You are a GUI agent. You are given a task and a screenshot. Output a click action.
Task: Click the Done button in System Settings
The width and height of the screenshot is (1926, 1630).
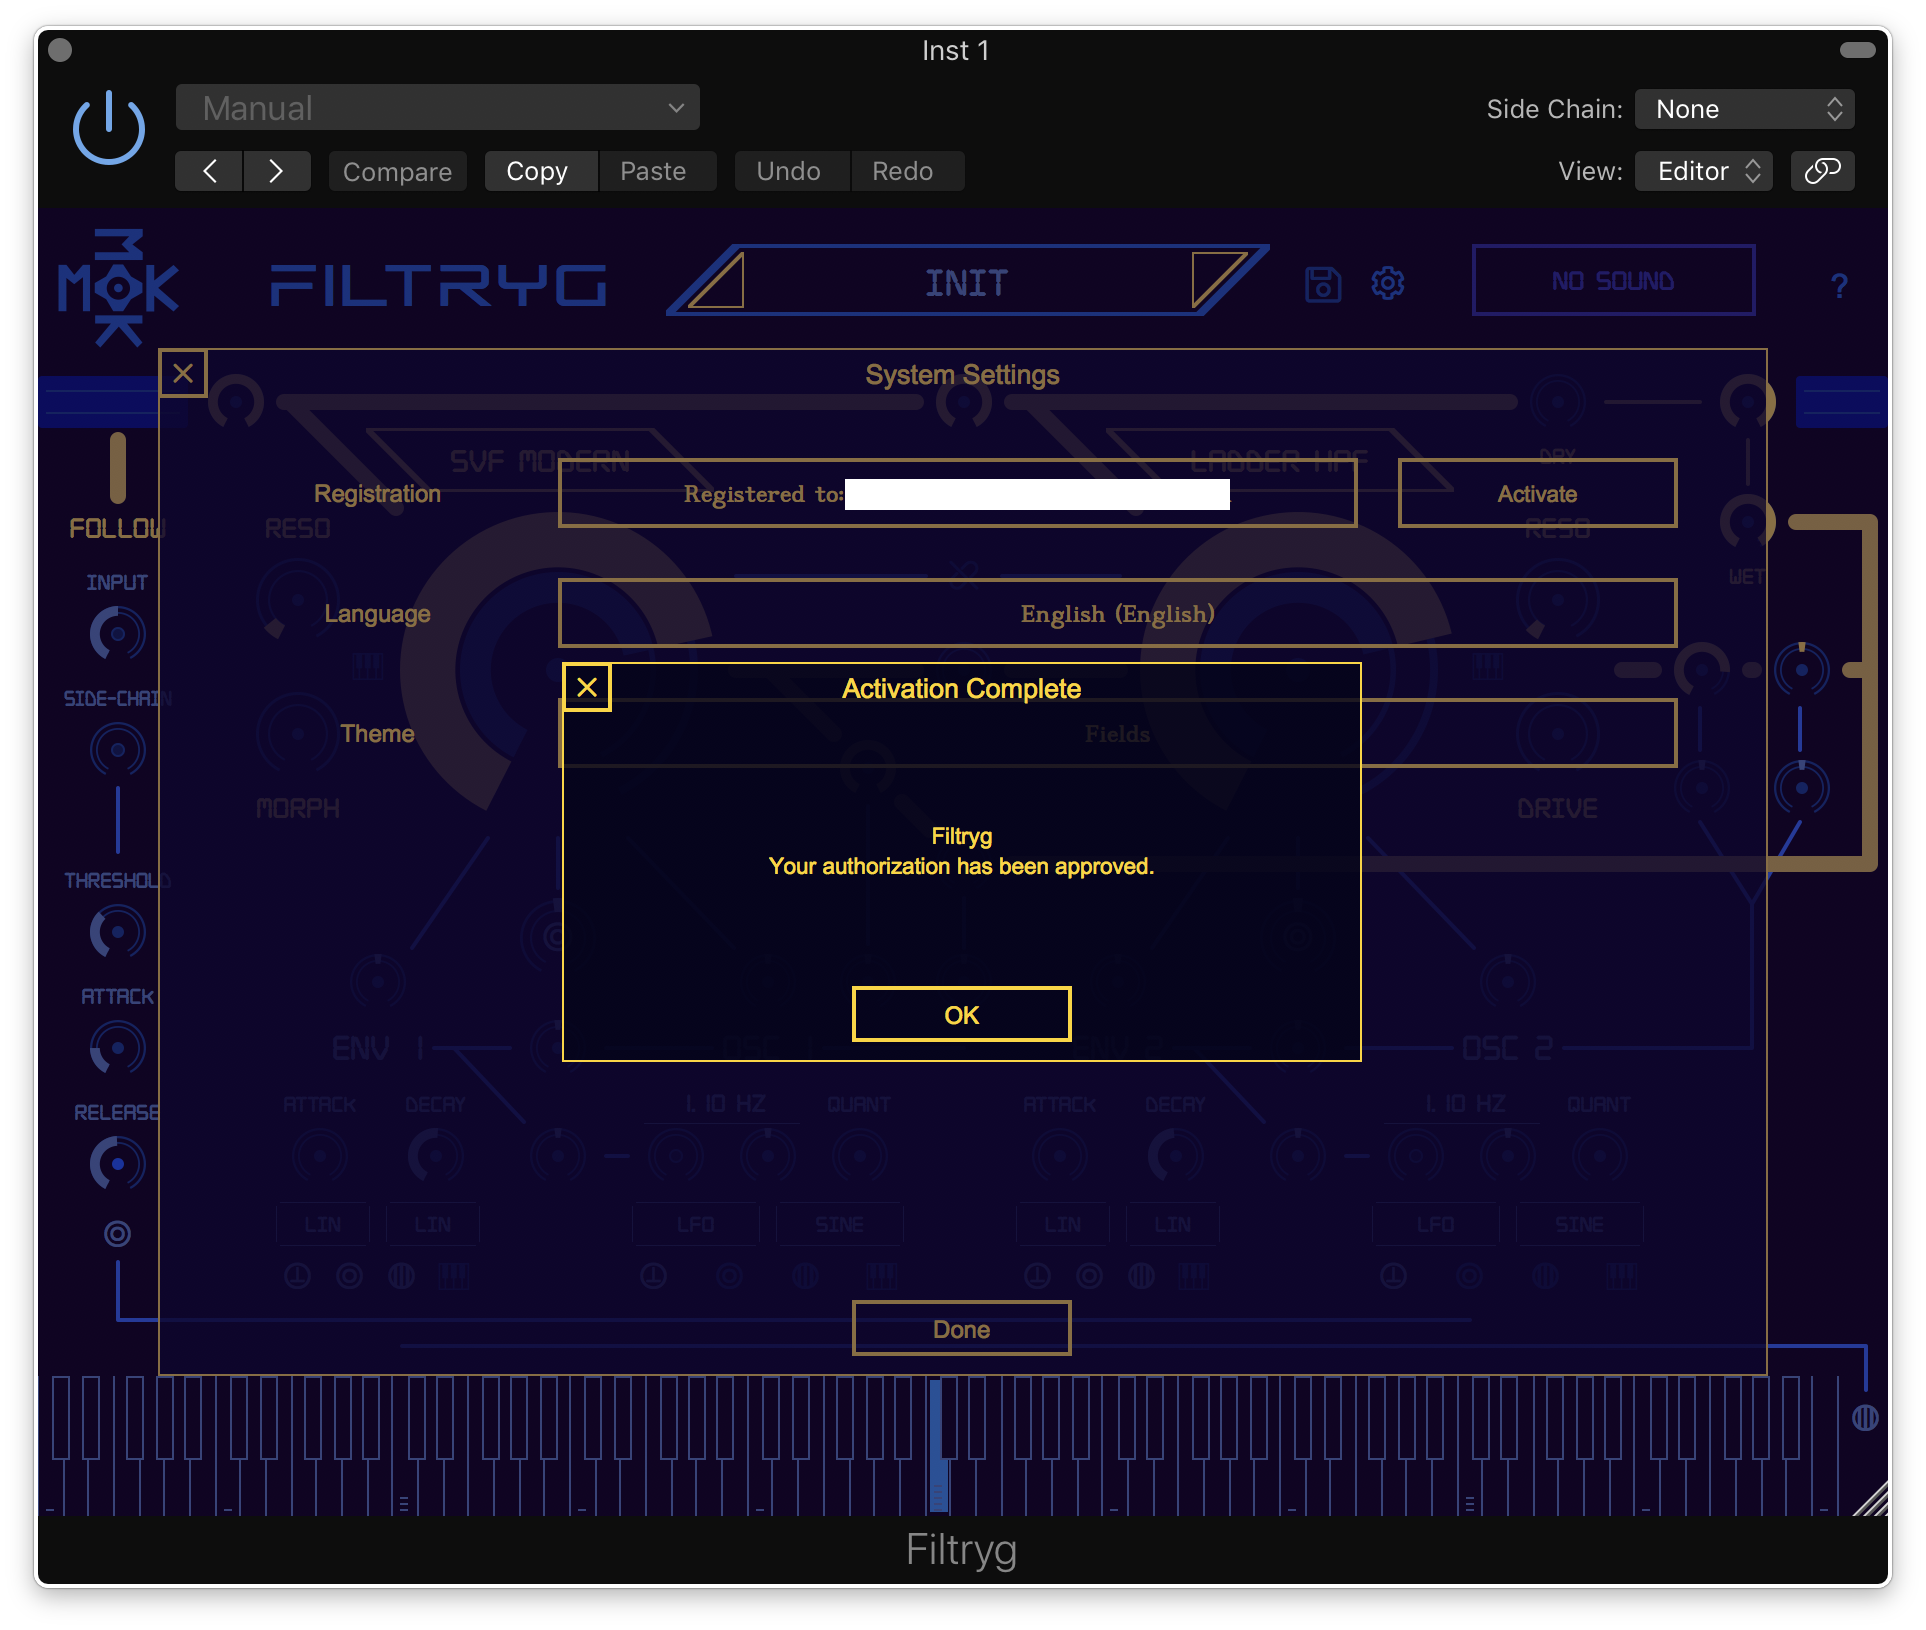[961, 1329]
